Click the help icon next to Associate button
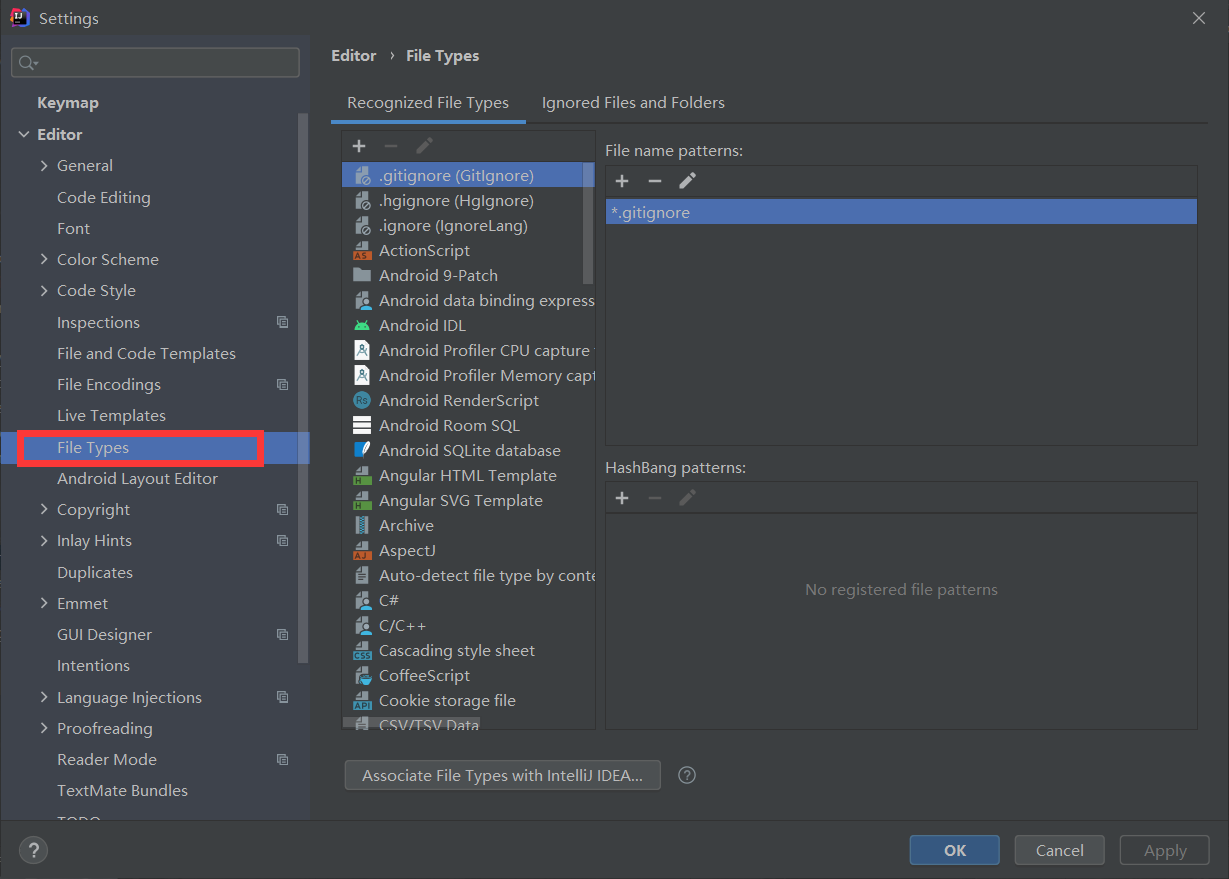1229x879 pixels. point(687,775)
